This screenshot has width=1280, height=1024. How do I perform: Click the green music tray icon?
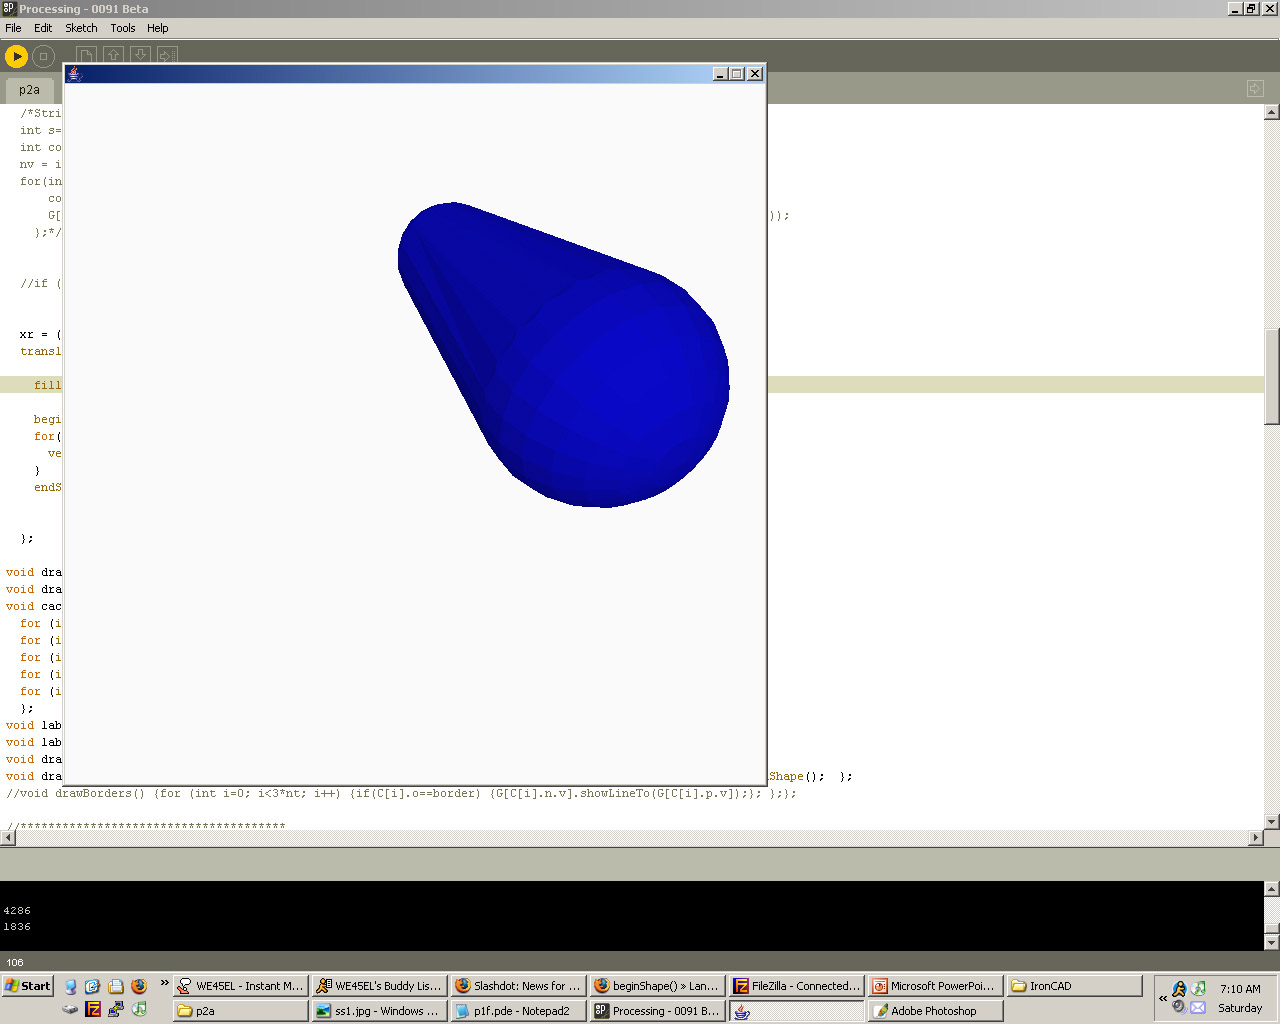1198,989
